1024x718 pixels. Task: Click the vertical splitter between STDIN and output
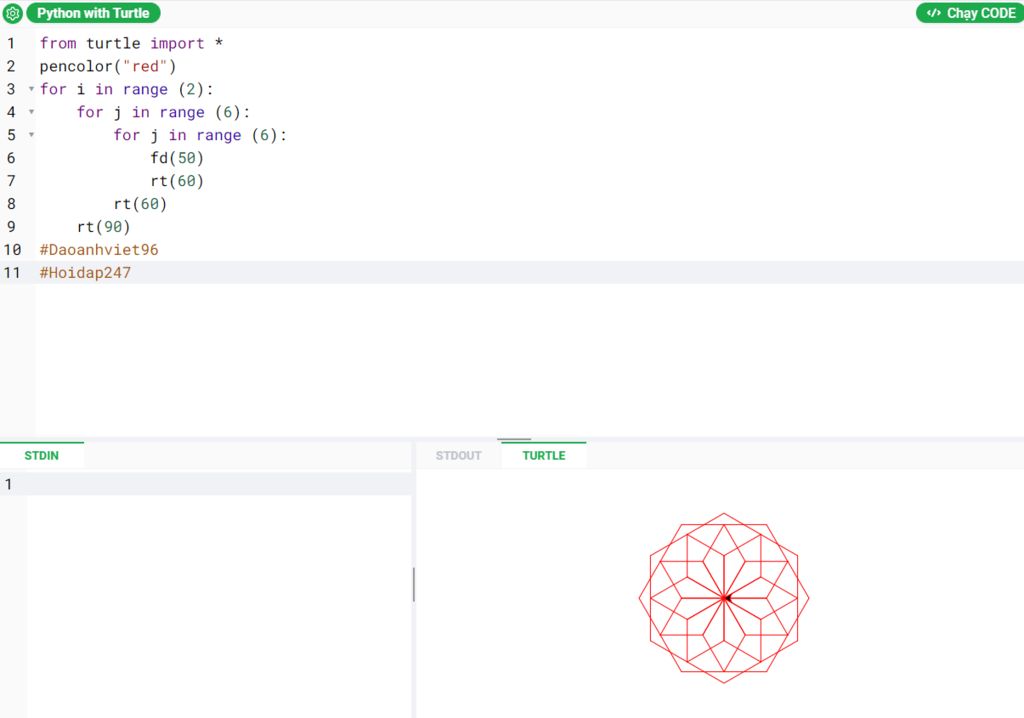pyautogui.click(x=414, y=584)
